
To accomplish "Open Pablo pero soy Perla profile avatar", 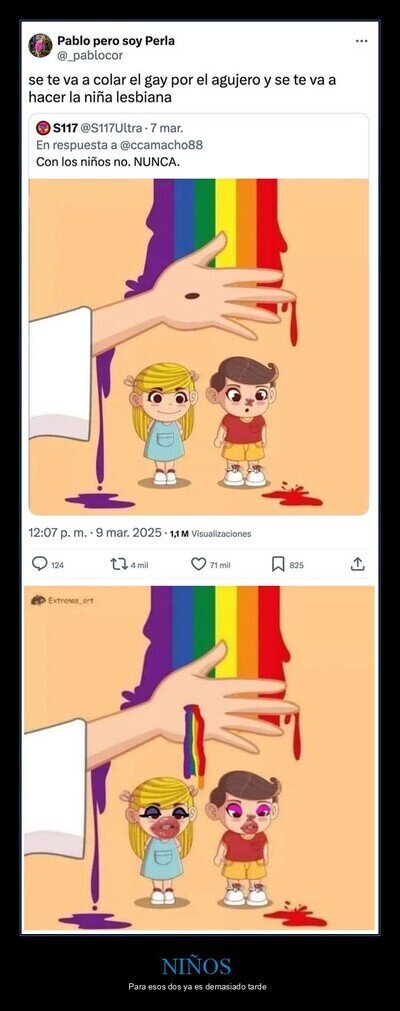I will (x=41, y=46).
